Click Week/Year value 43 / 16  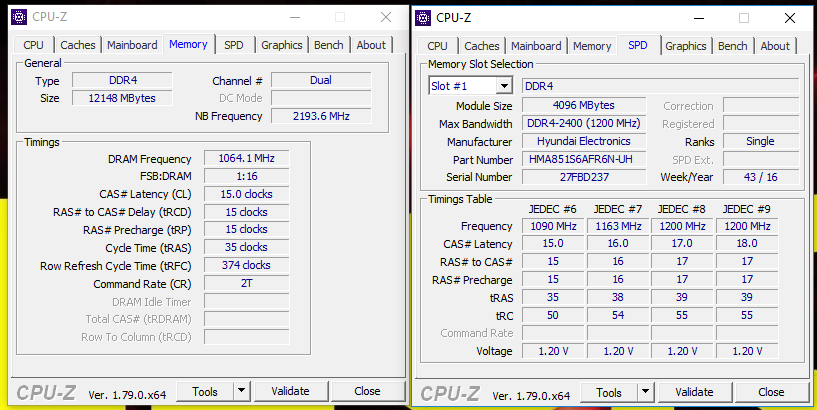pos(761,177)
